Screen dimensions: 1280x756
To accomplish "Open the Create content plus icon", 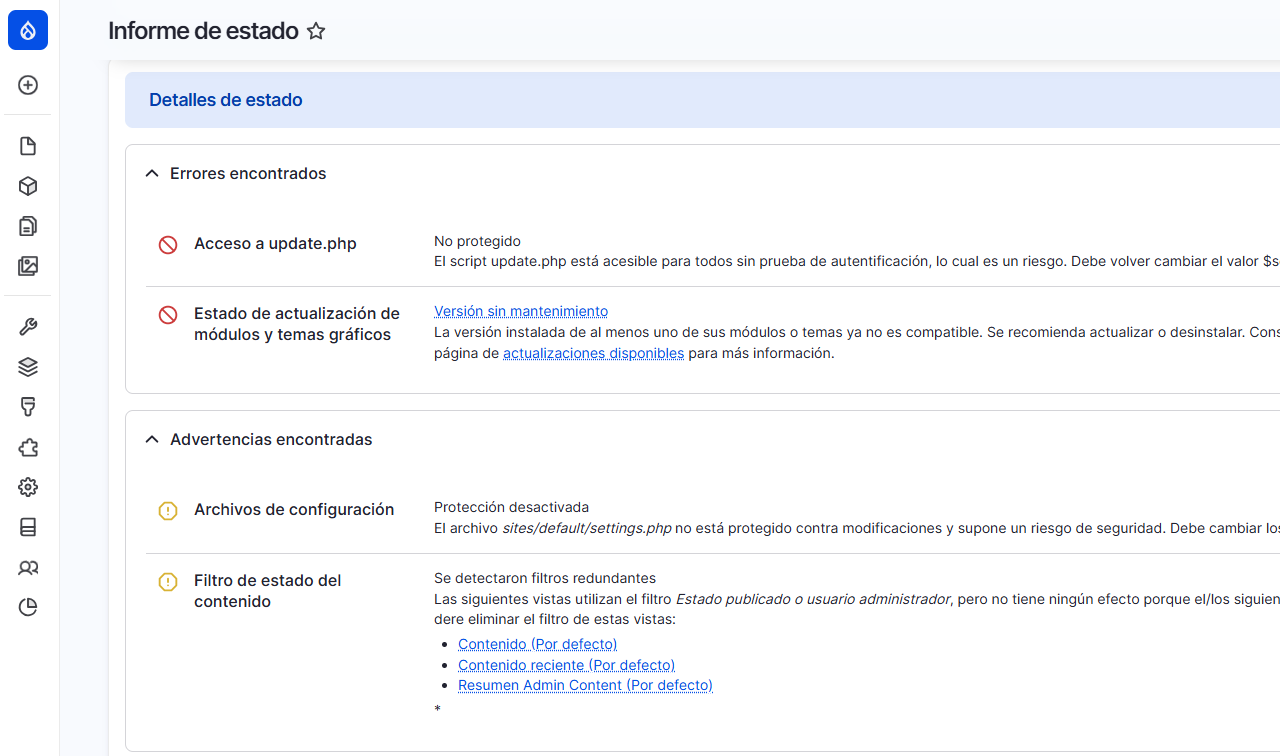I will pos(28,85).
